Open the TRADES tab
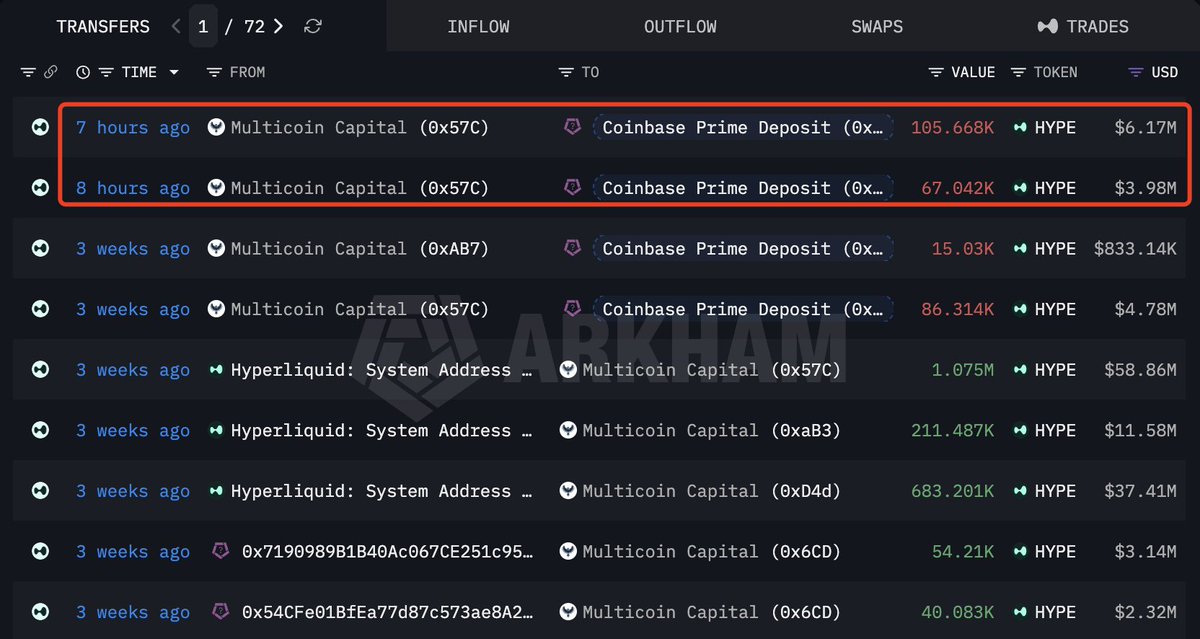1200x639 pixels. [1083, 27]
